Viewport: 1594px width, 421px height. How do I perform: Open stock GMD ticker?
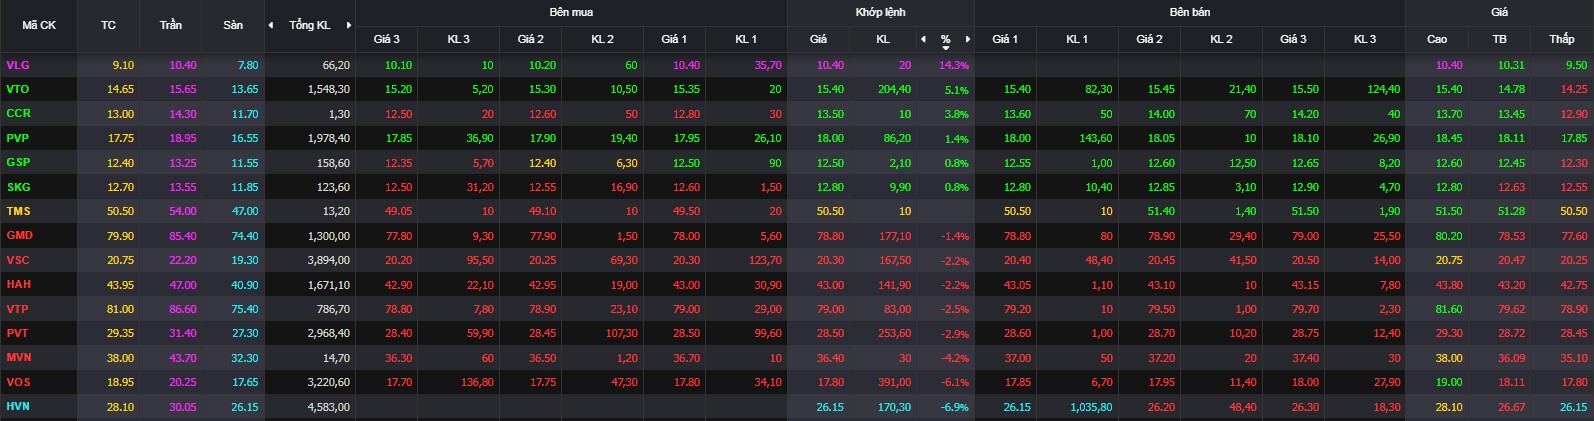click(x=19, y=236)
